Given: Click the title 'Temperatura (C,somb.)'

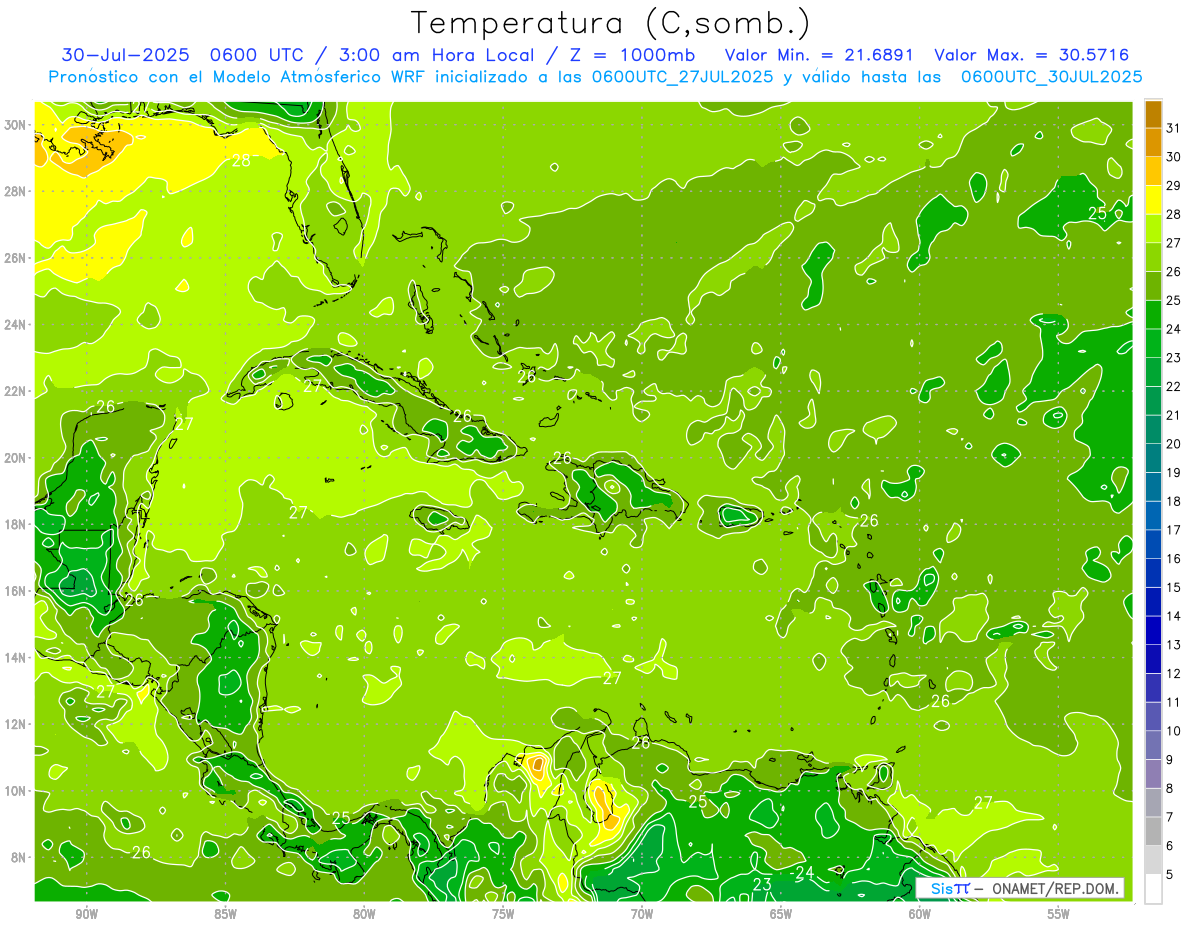Looking at the screenshot, I should 611,23.
